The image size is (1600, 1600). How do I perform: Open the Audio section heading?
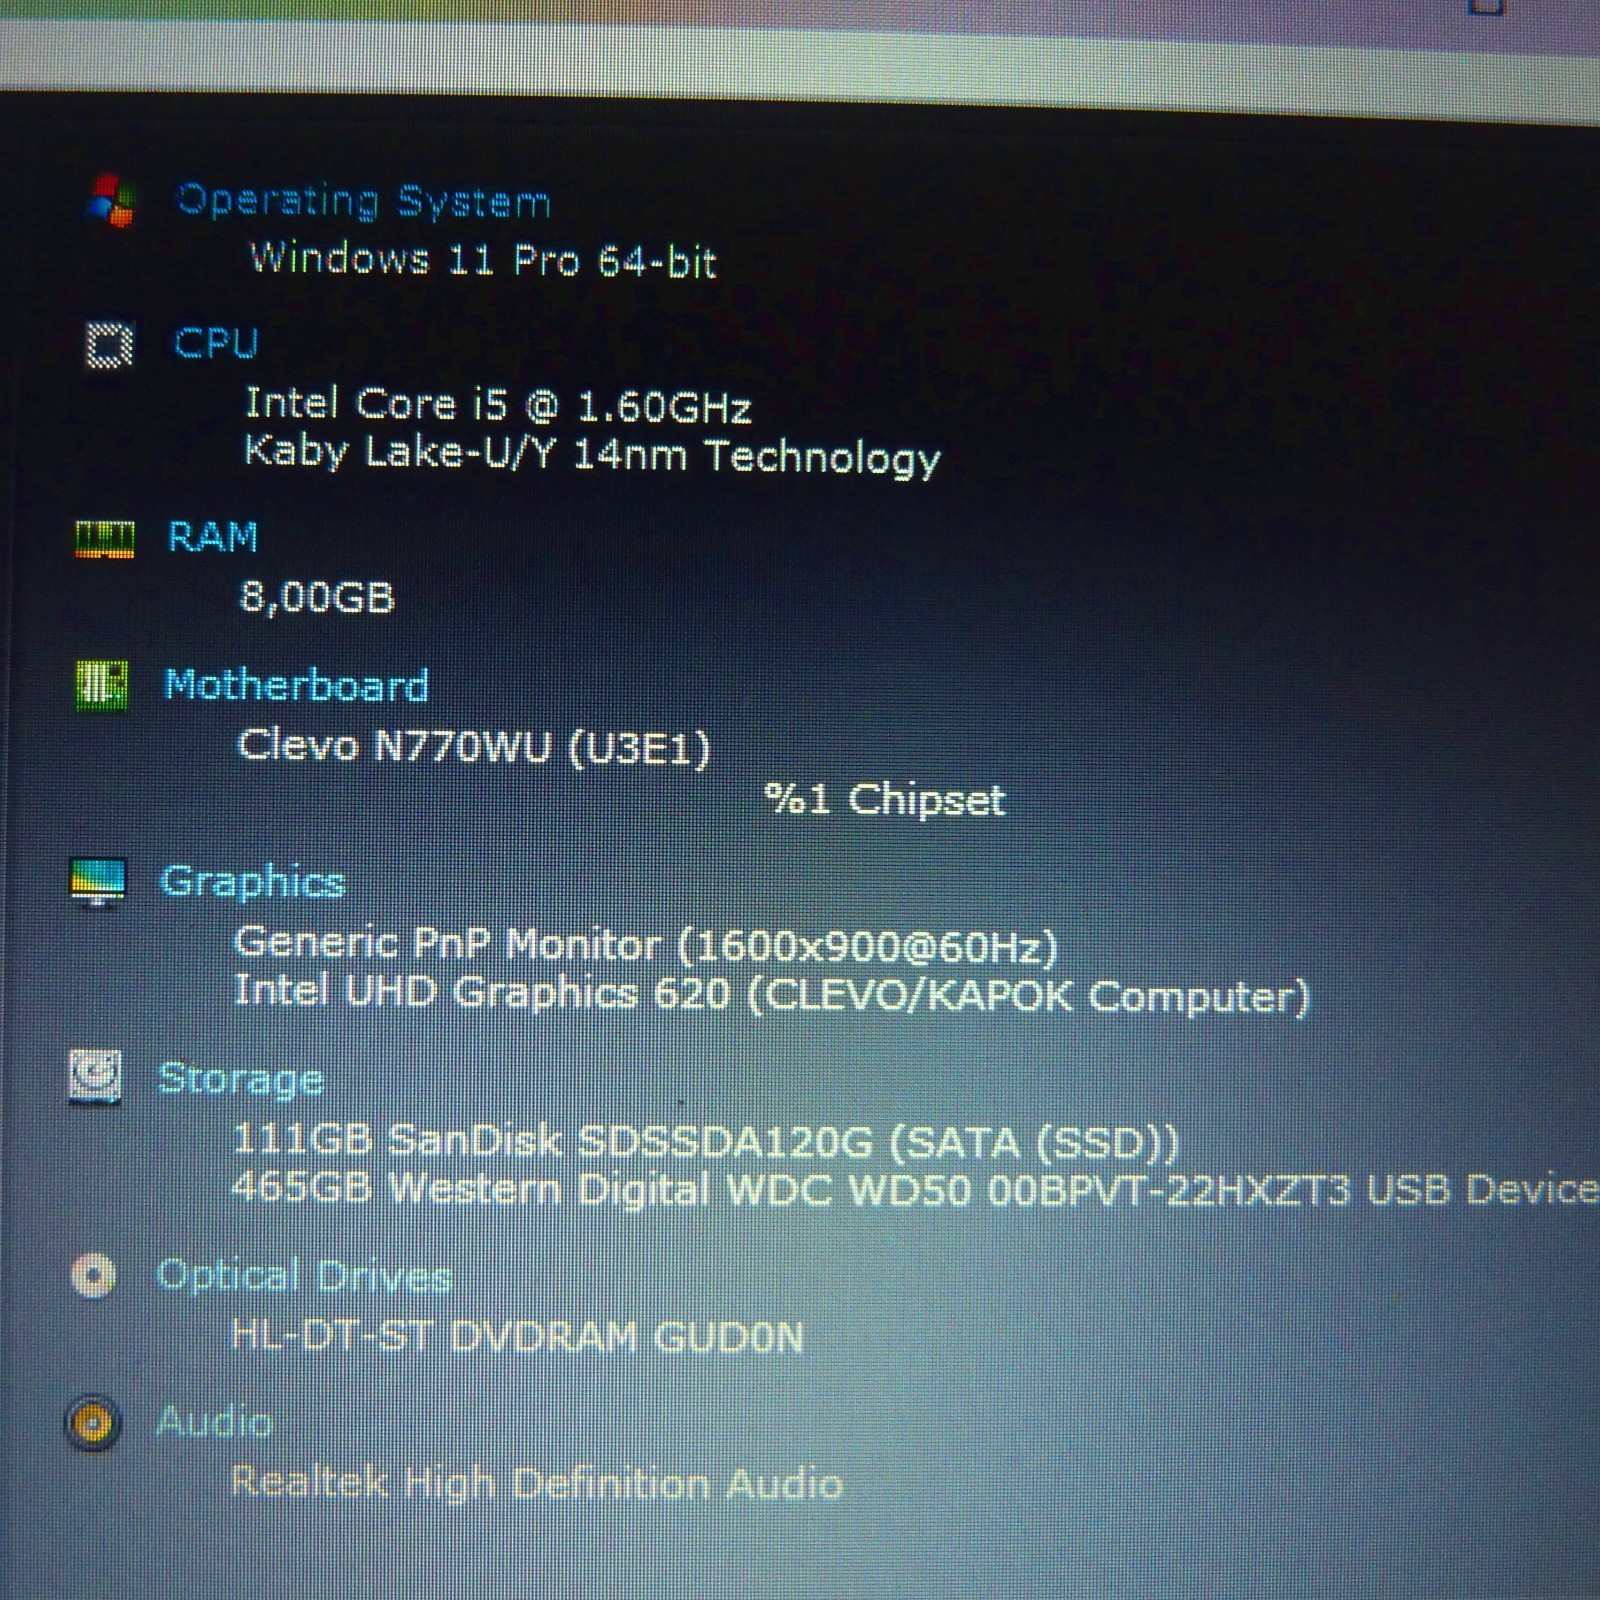click(214, 1422)
